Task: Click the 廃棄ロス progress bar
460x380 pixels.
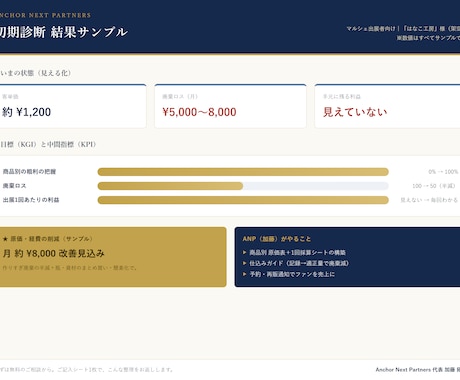Action: [x=243, y=186]
